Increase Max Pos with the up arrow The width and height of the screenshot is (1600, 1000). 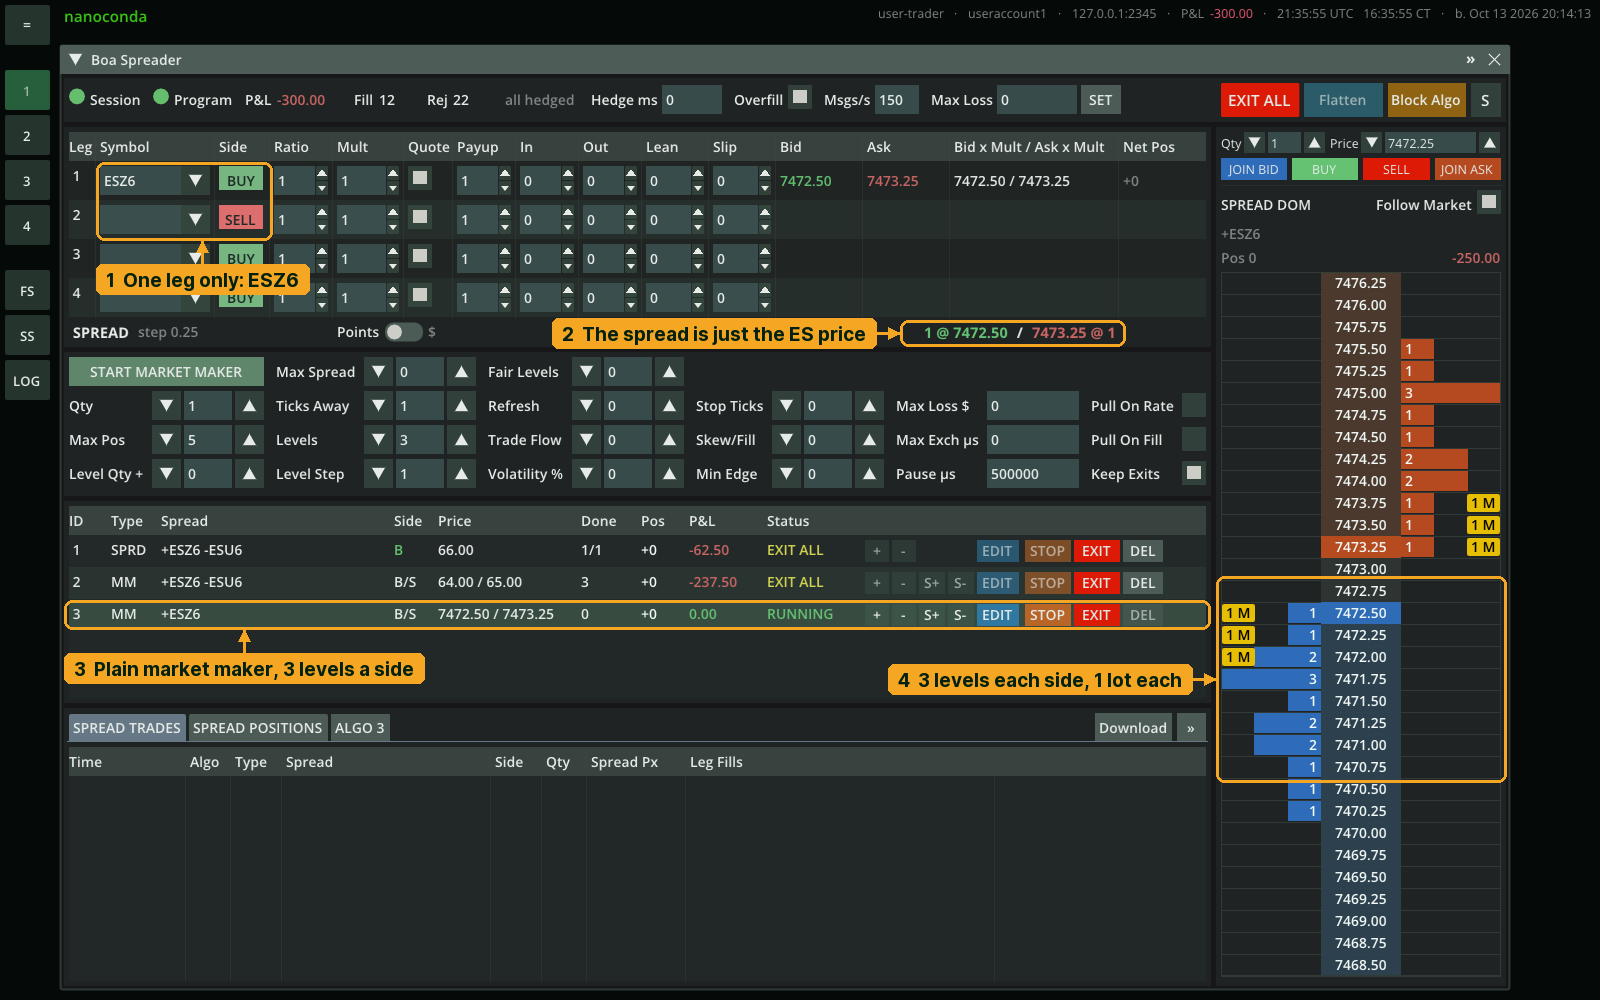[x=249, y=440]
